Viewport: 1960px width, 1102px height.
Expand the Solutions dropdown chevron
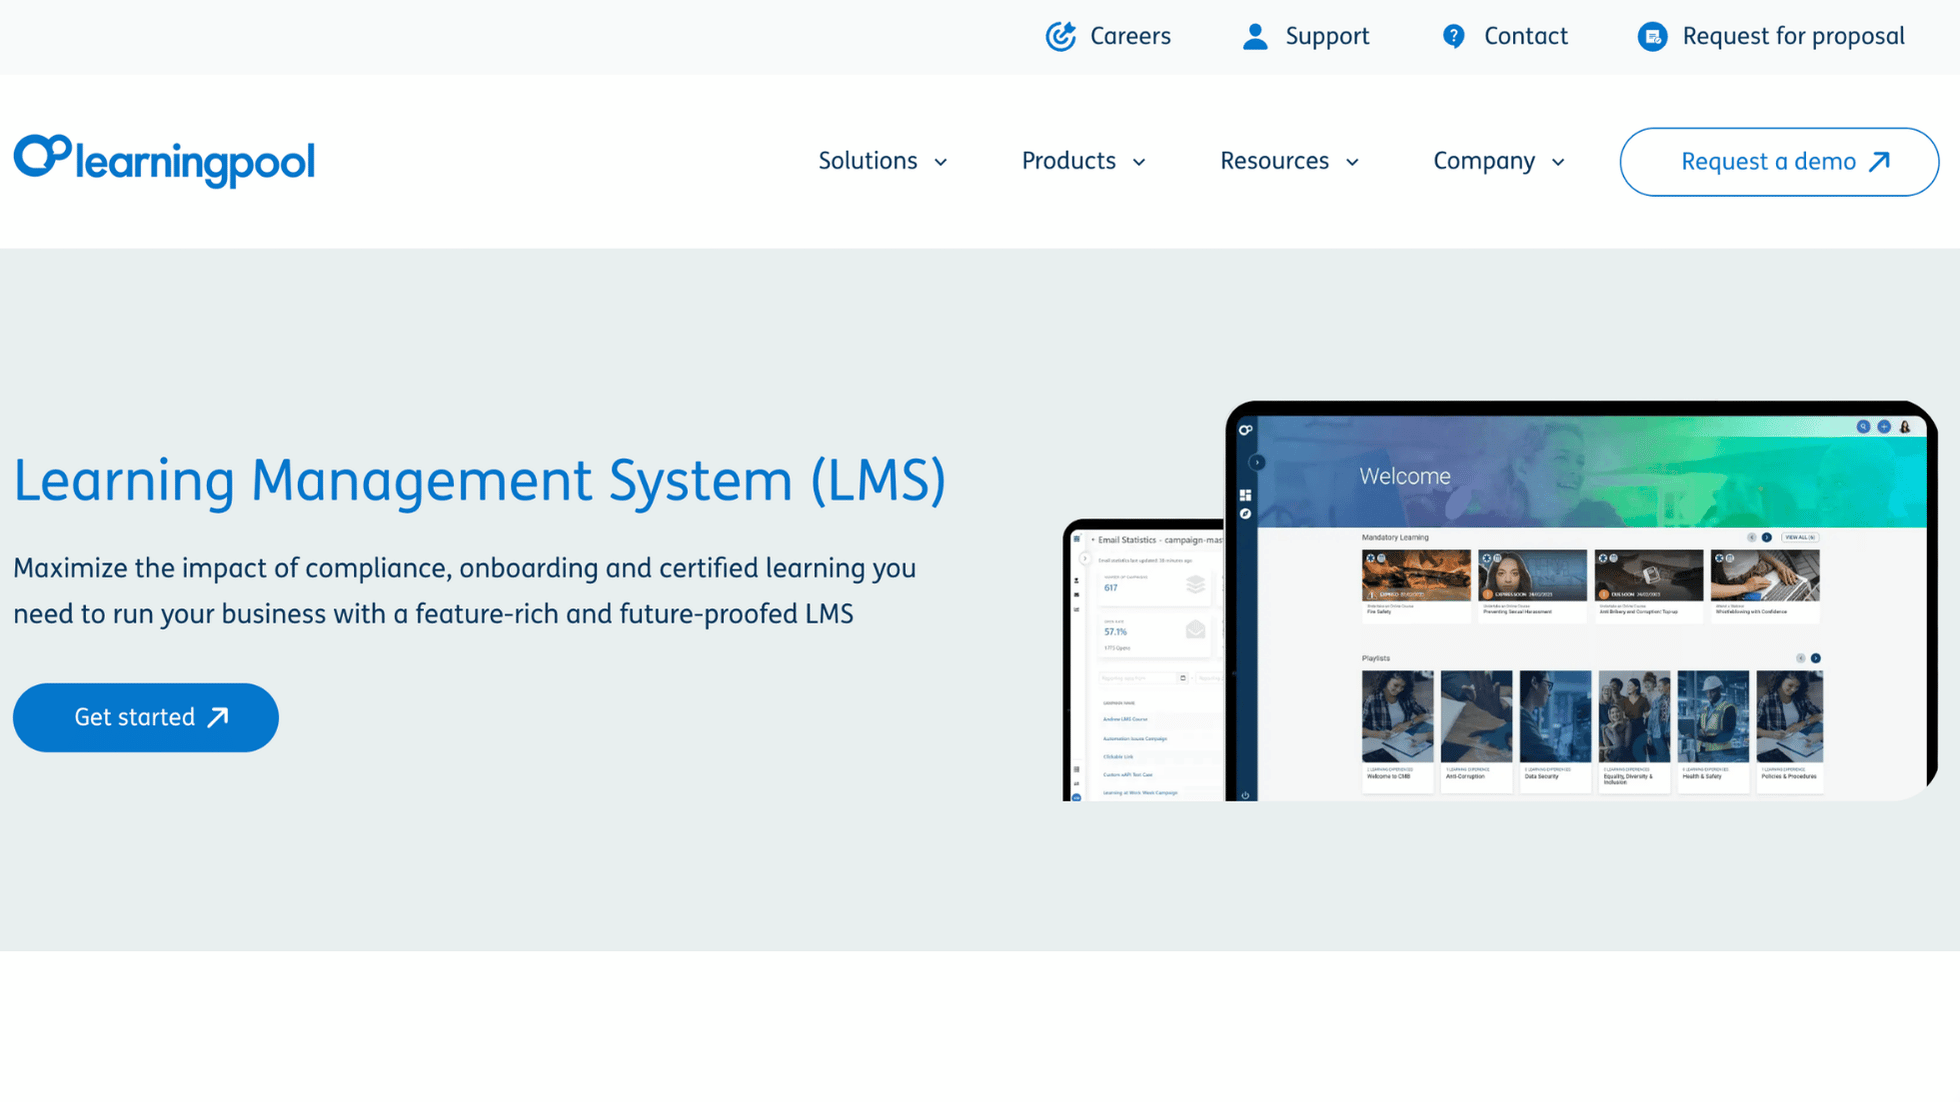coord(940,162)
